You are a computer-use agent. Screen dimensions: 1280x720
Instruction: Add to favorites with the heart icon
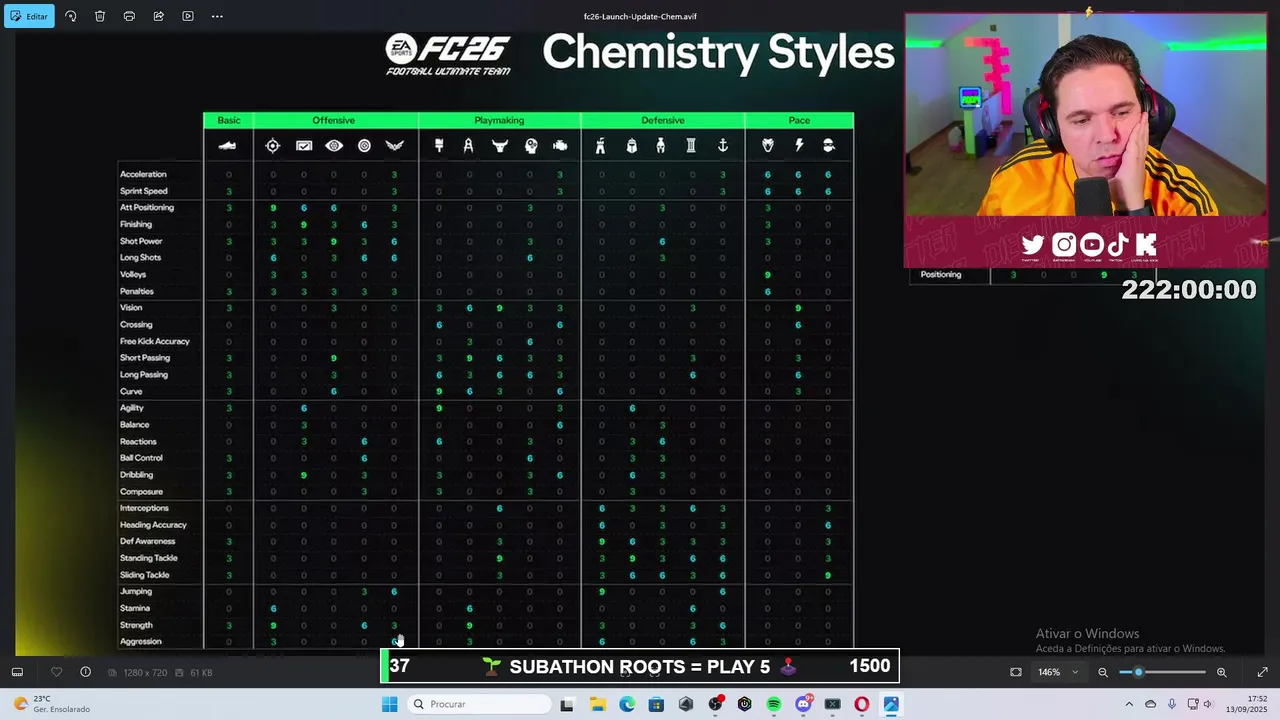tap(56, 672)
